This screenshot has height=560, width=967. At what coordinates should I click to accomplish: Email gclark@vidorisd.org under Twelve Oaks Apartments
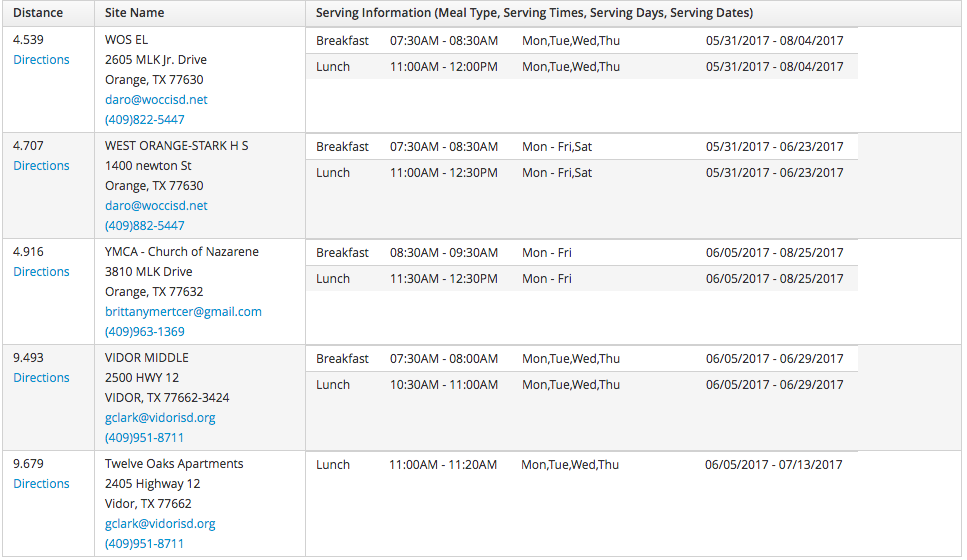coord(160,524)
